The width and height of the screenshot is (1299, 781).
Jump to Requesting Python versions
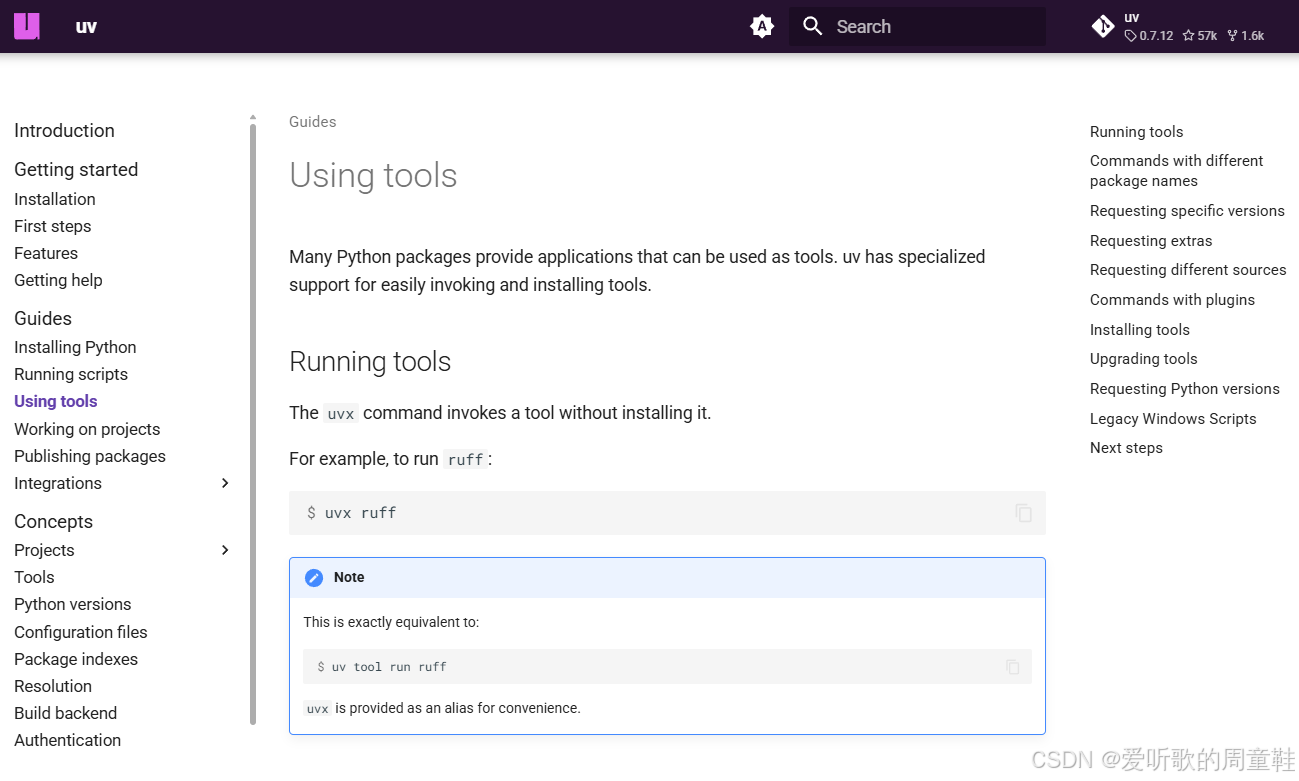[1185, 389]
